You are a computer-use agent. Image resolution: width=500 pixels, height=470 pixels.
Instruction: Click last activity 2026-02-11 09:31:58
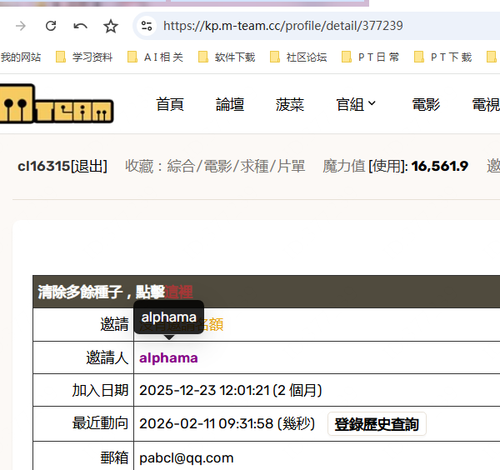(206, 424)
